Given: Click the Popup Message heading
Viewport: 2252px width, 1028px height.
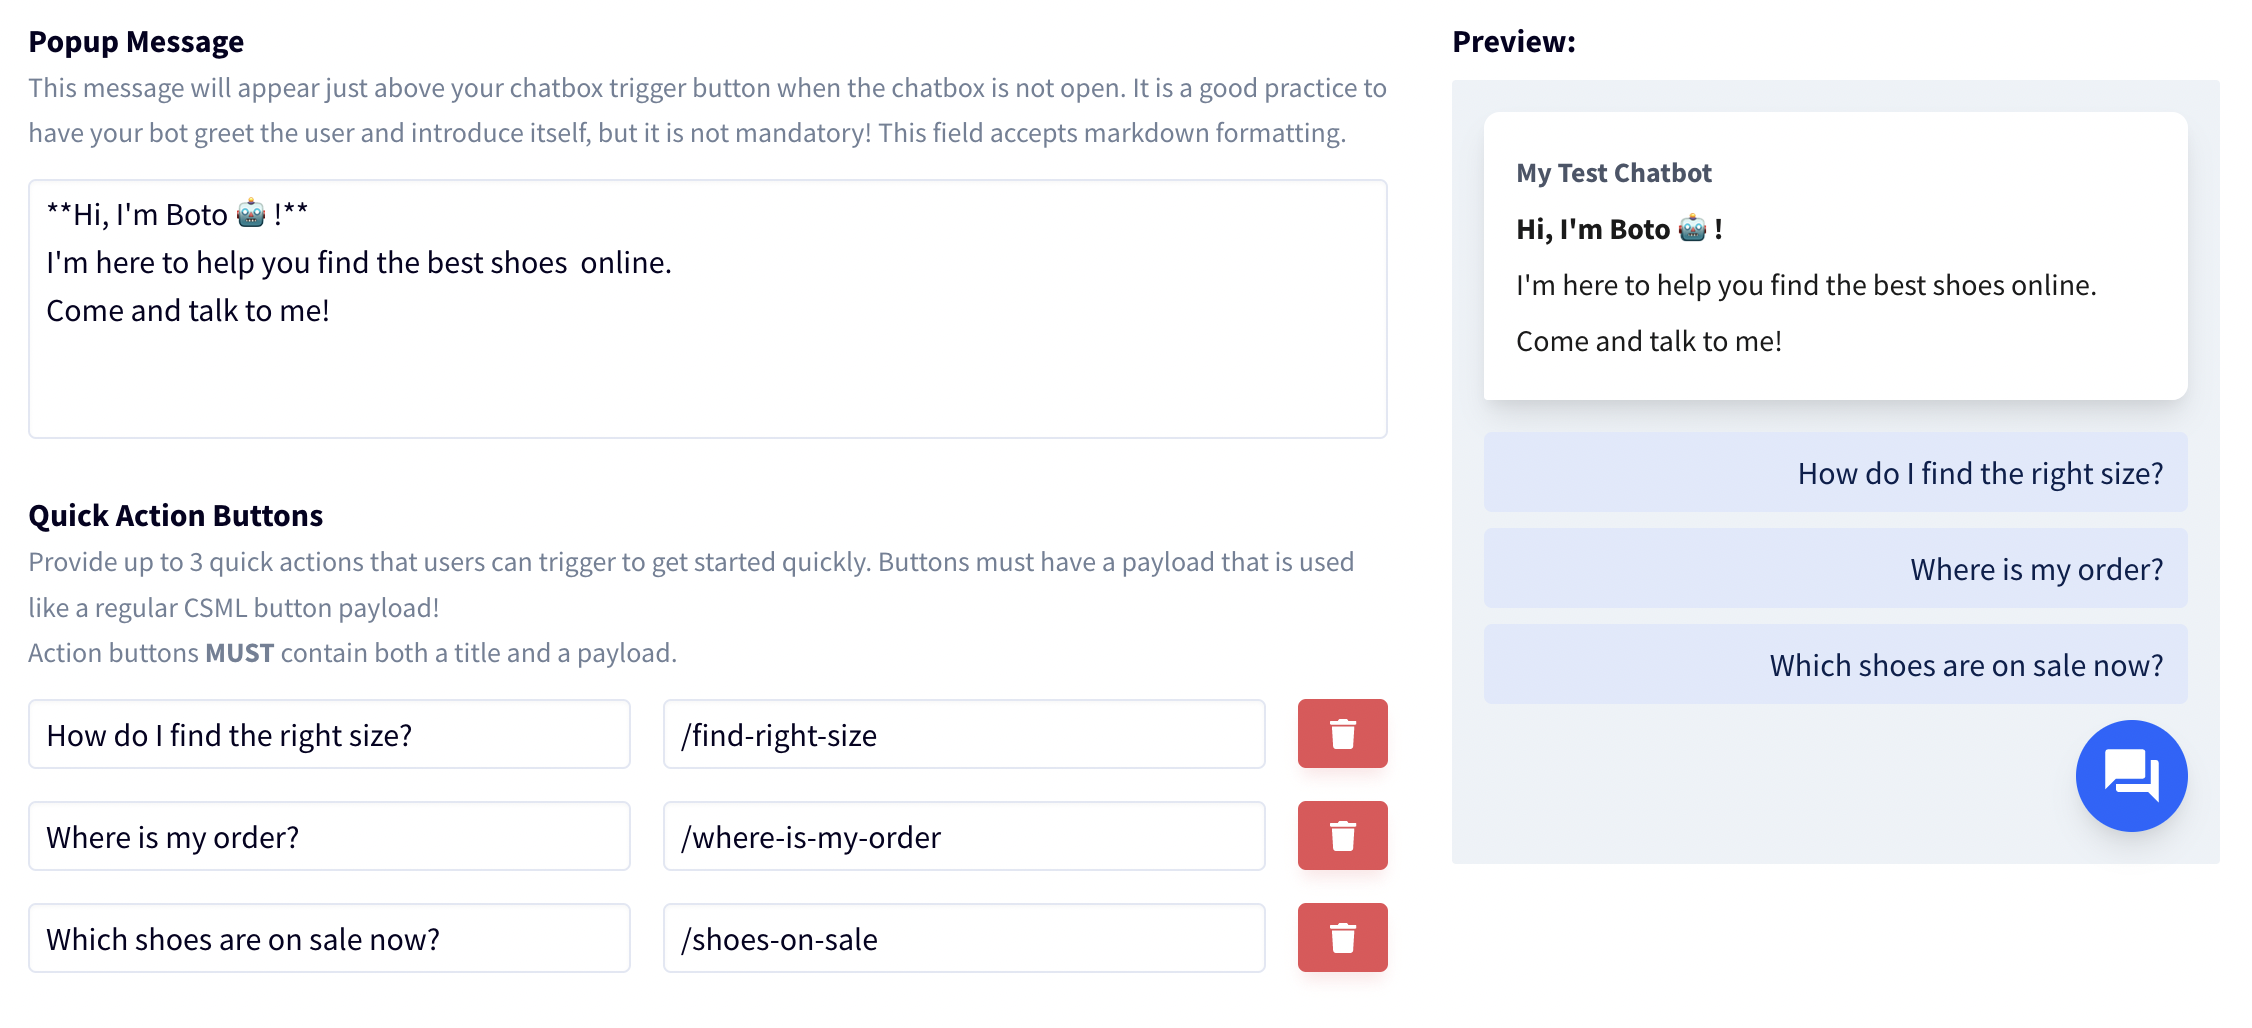Looking at the screenshot, I should (136, 42).
